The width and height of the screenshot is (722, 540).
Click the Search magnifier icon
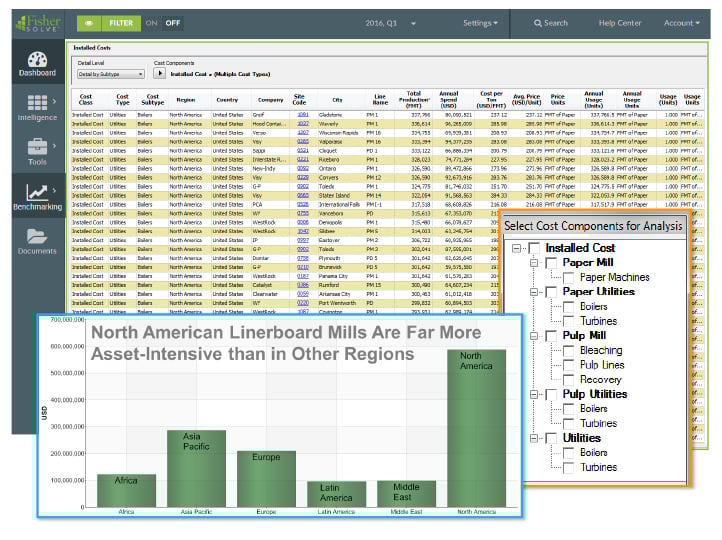pyautogui.click(x=537, y=23)
